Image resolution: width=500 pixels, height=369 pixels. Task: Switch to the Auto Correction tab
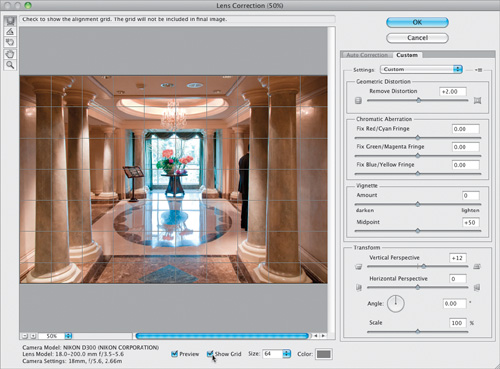tap(367, 55)
